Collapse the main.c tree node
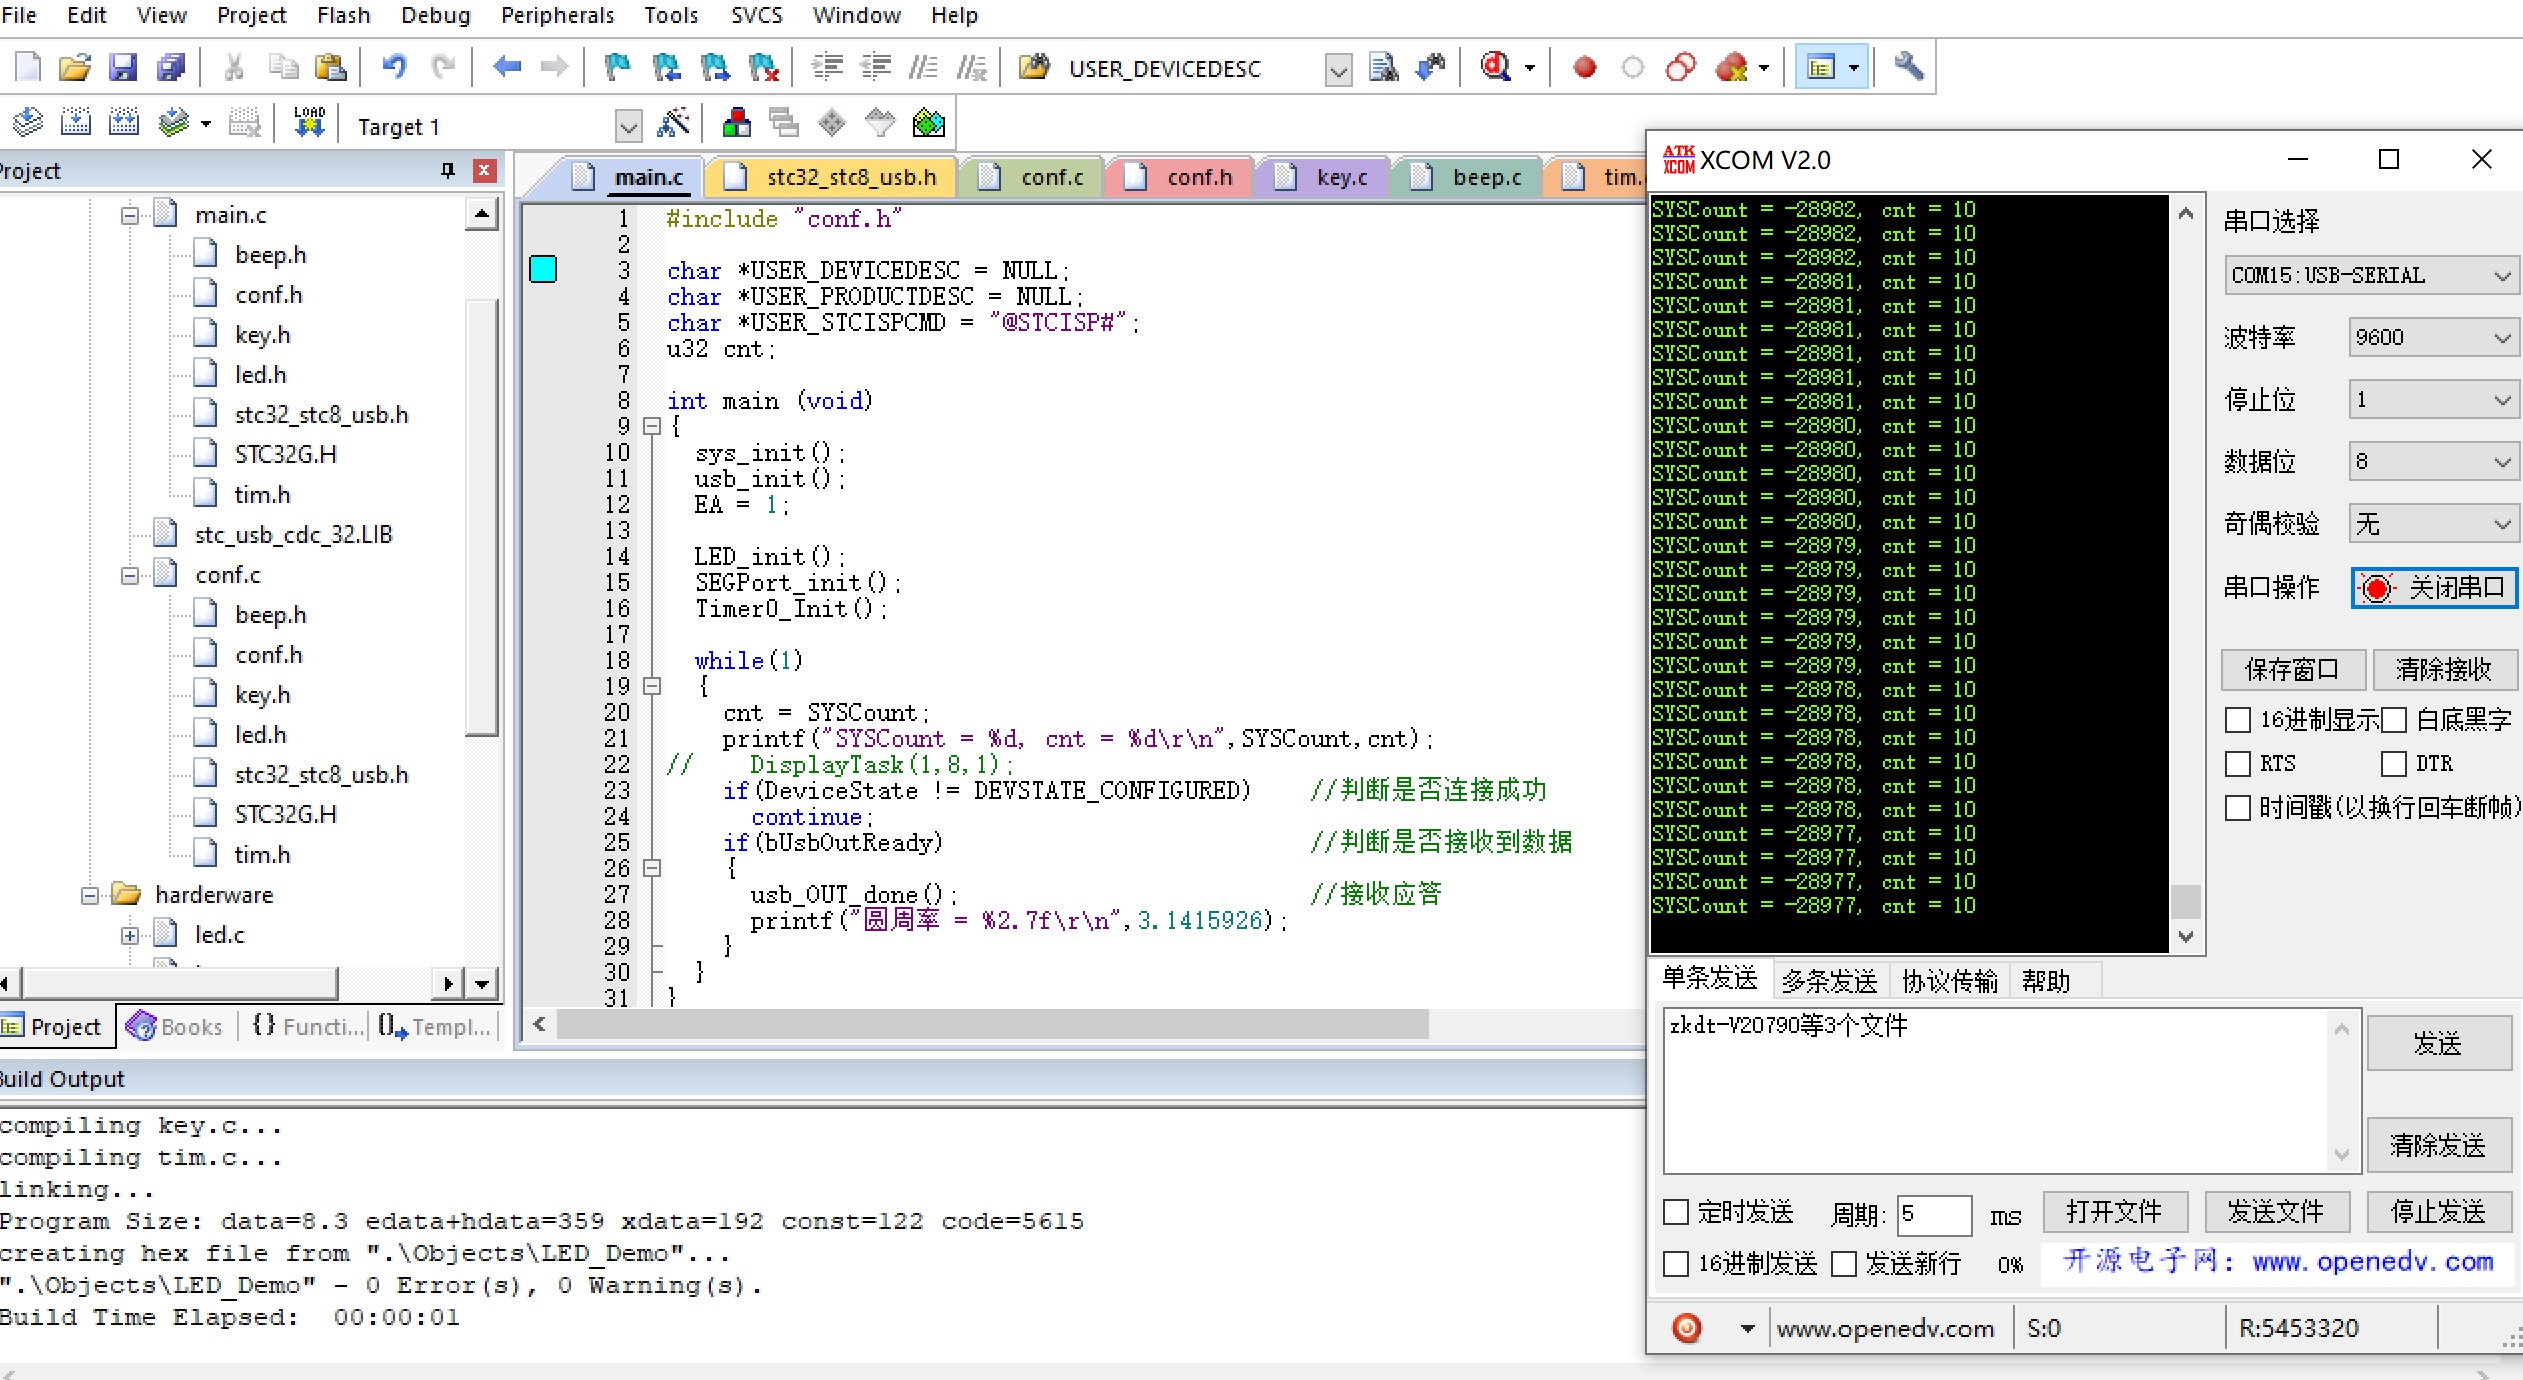This screenshot has width=2523, height=1380. click(130, 215)
